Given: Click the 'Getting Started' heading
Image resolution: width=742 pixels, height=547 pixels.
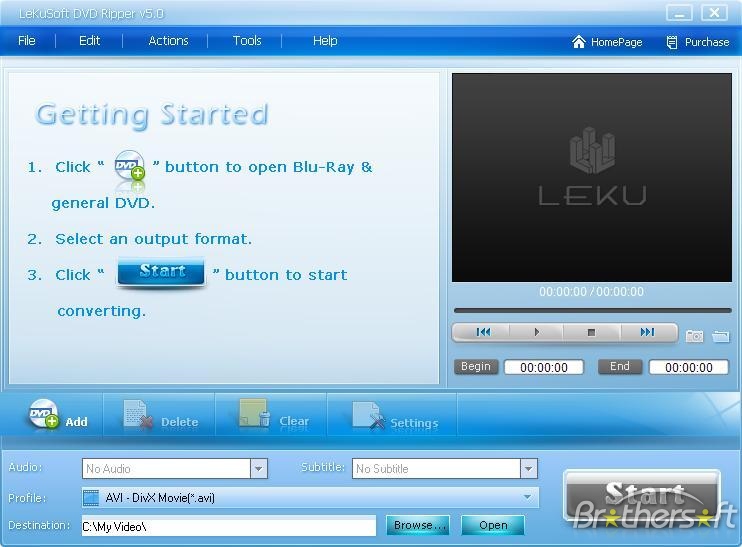Looking at the screenshot, I should pos(152,115).
